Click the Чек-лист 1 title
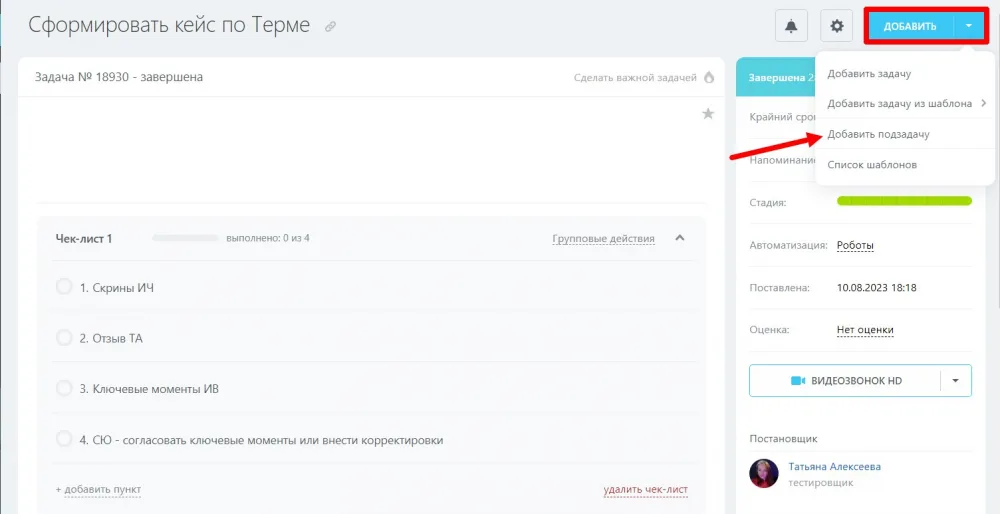 tap(84, 239)
